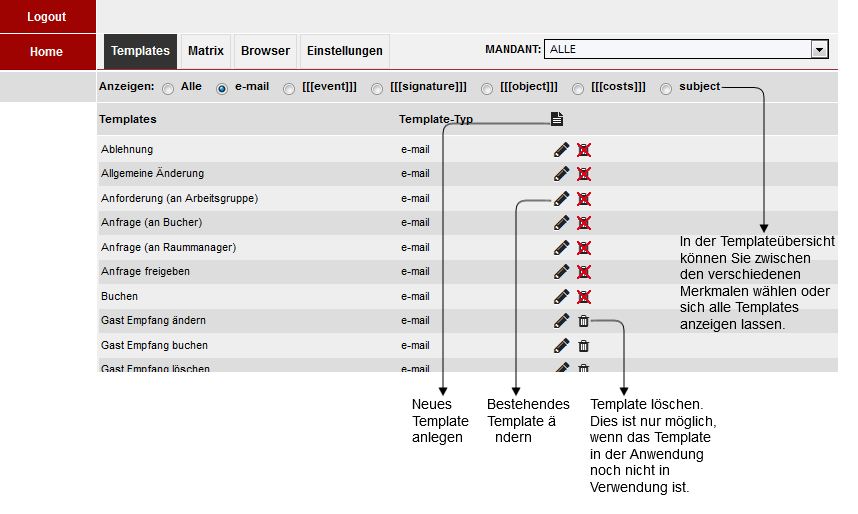
Task: Click crossed-out delete icon for Allgemeine Änderung
Action: (584, 174)
